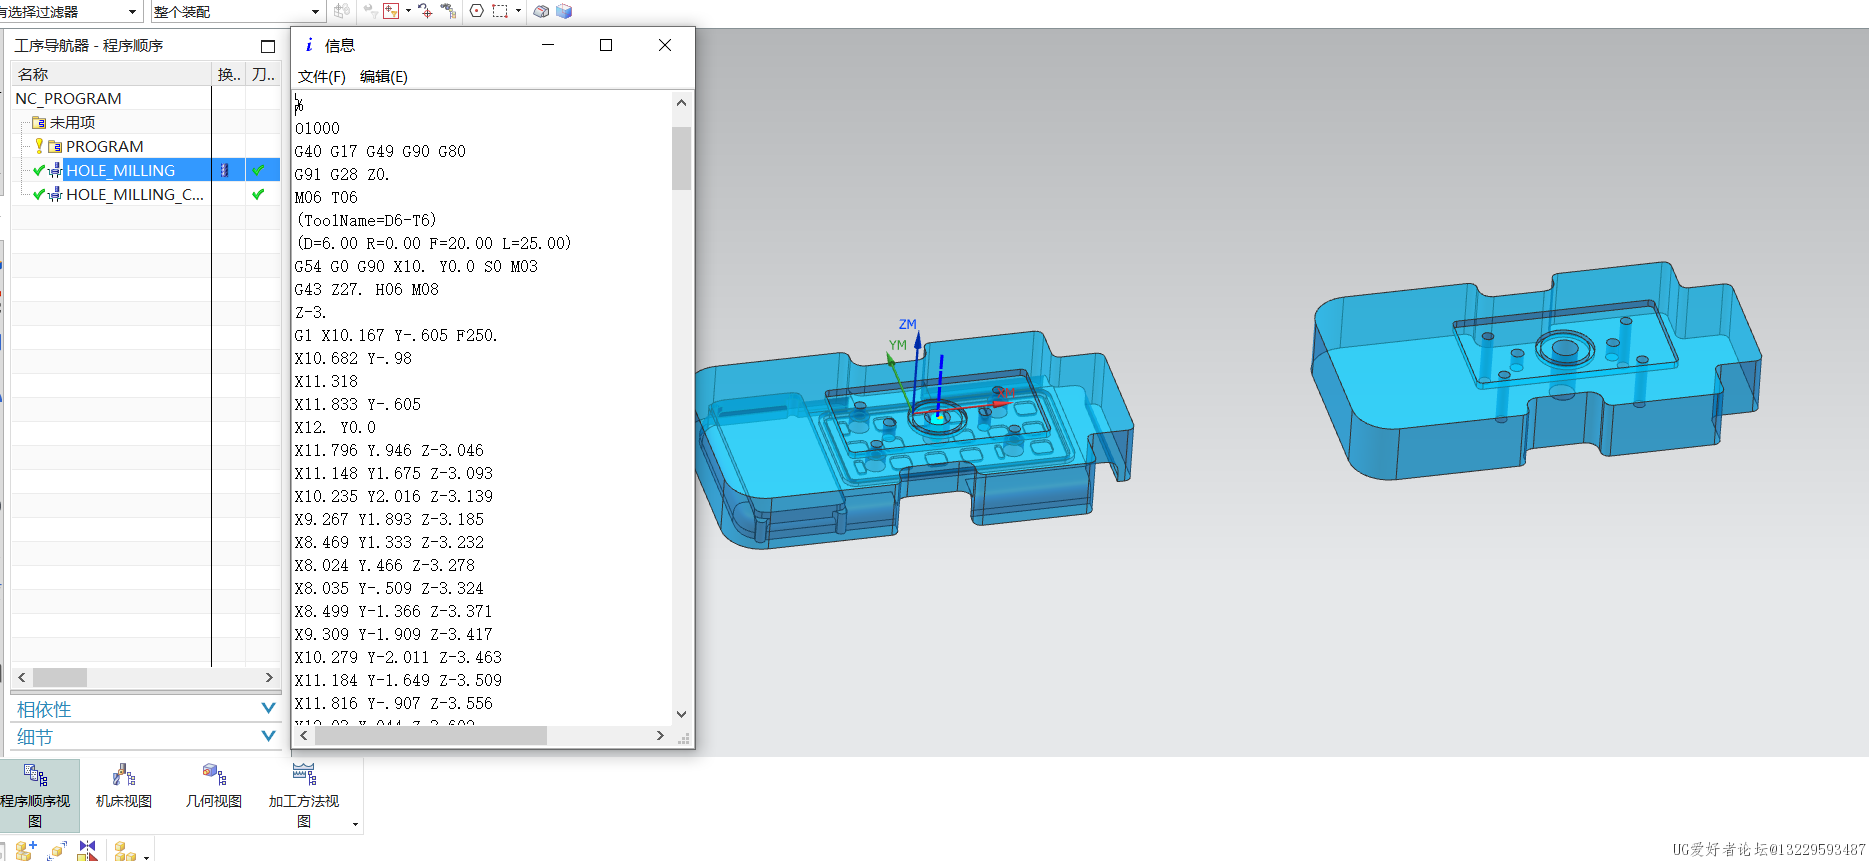Maximize the 信息 window
Screen dimensions: 1869x861
pyautogui.click(x=606, y=45)
